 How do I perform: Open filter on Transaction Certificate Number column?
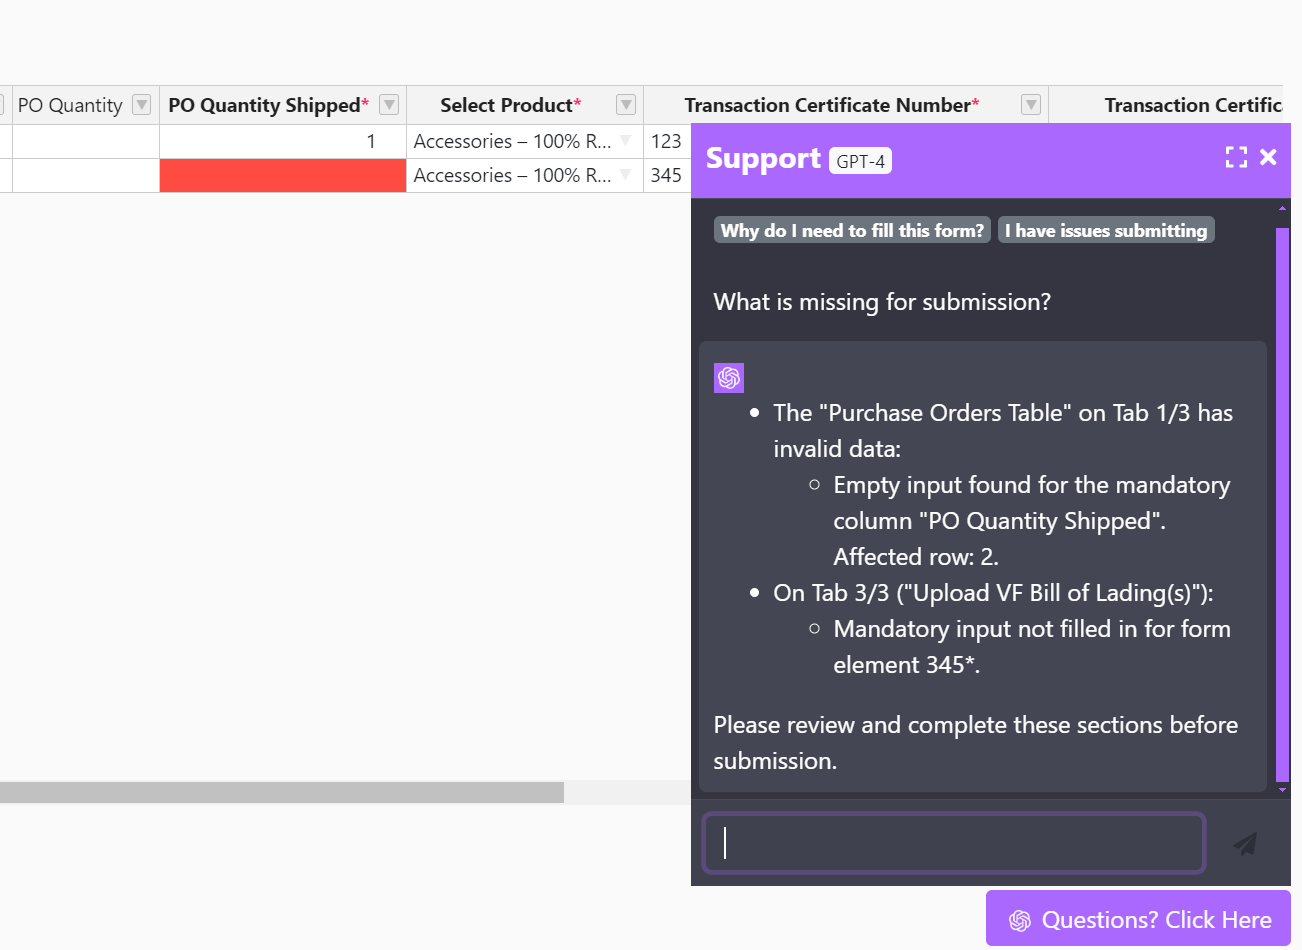(1030, 104)
